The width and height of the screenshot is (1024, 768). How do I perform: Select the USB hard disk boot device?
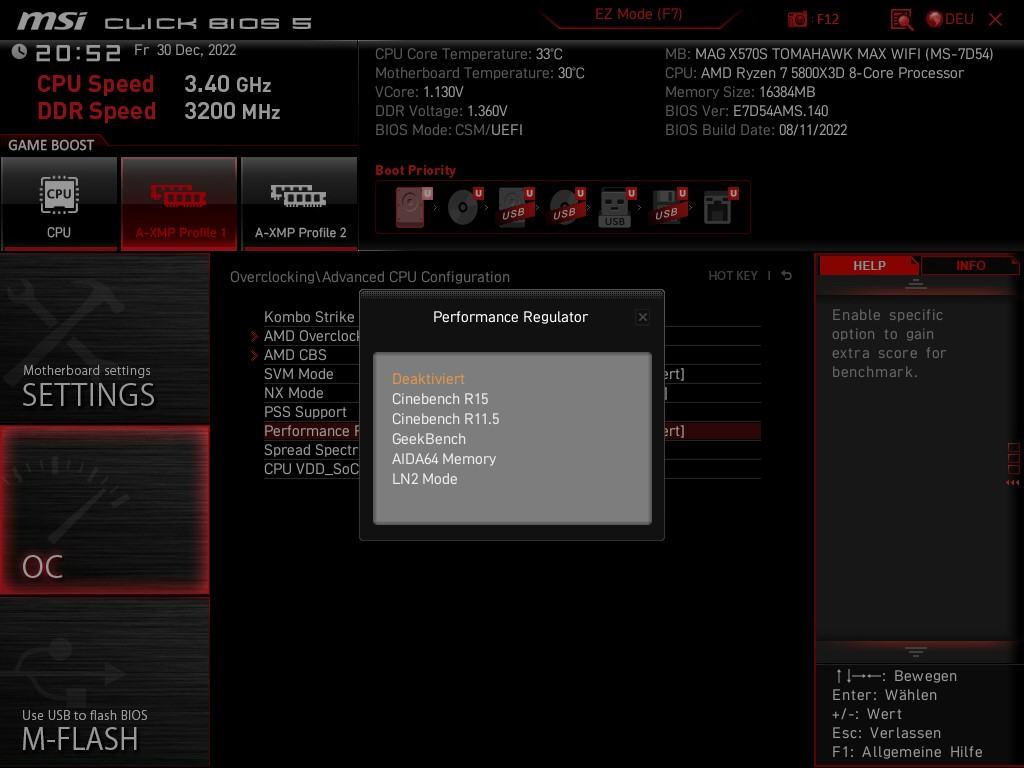(515, 207)
